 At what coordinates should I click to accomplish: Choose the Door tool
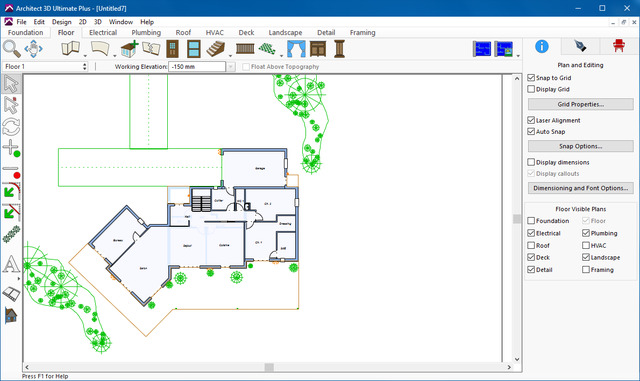pyautogui.click(x=173, y=49)
